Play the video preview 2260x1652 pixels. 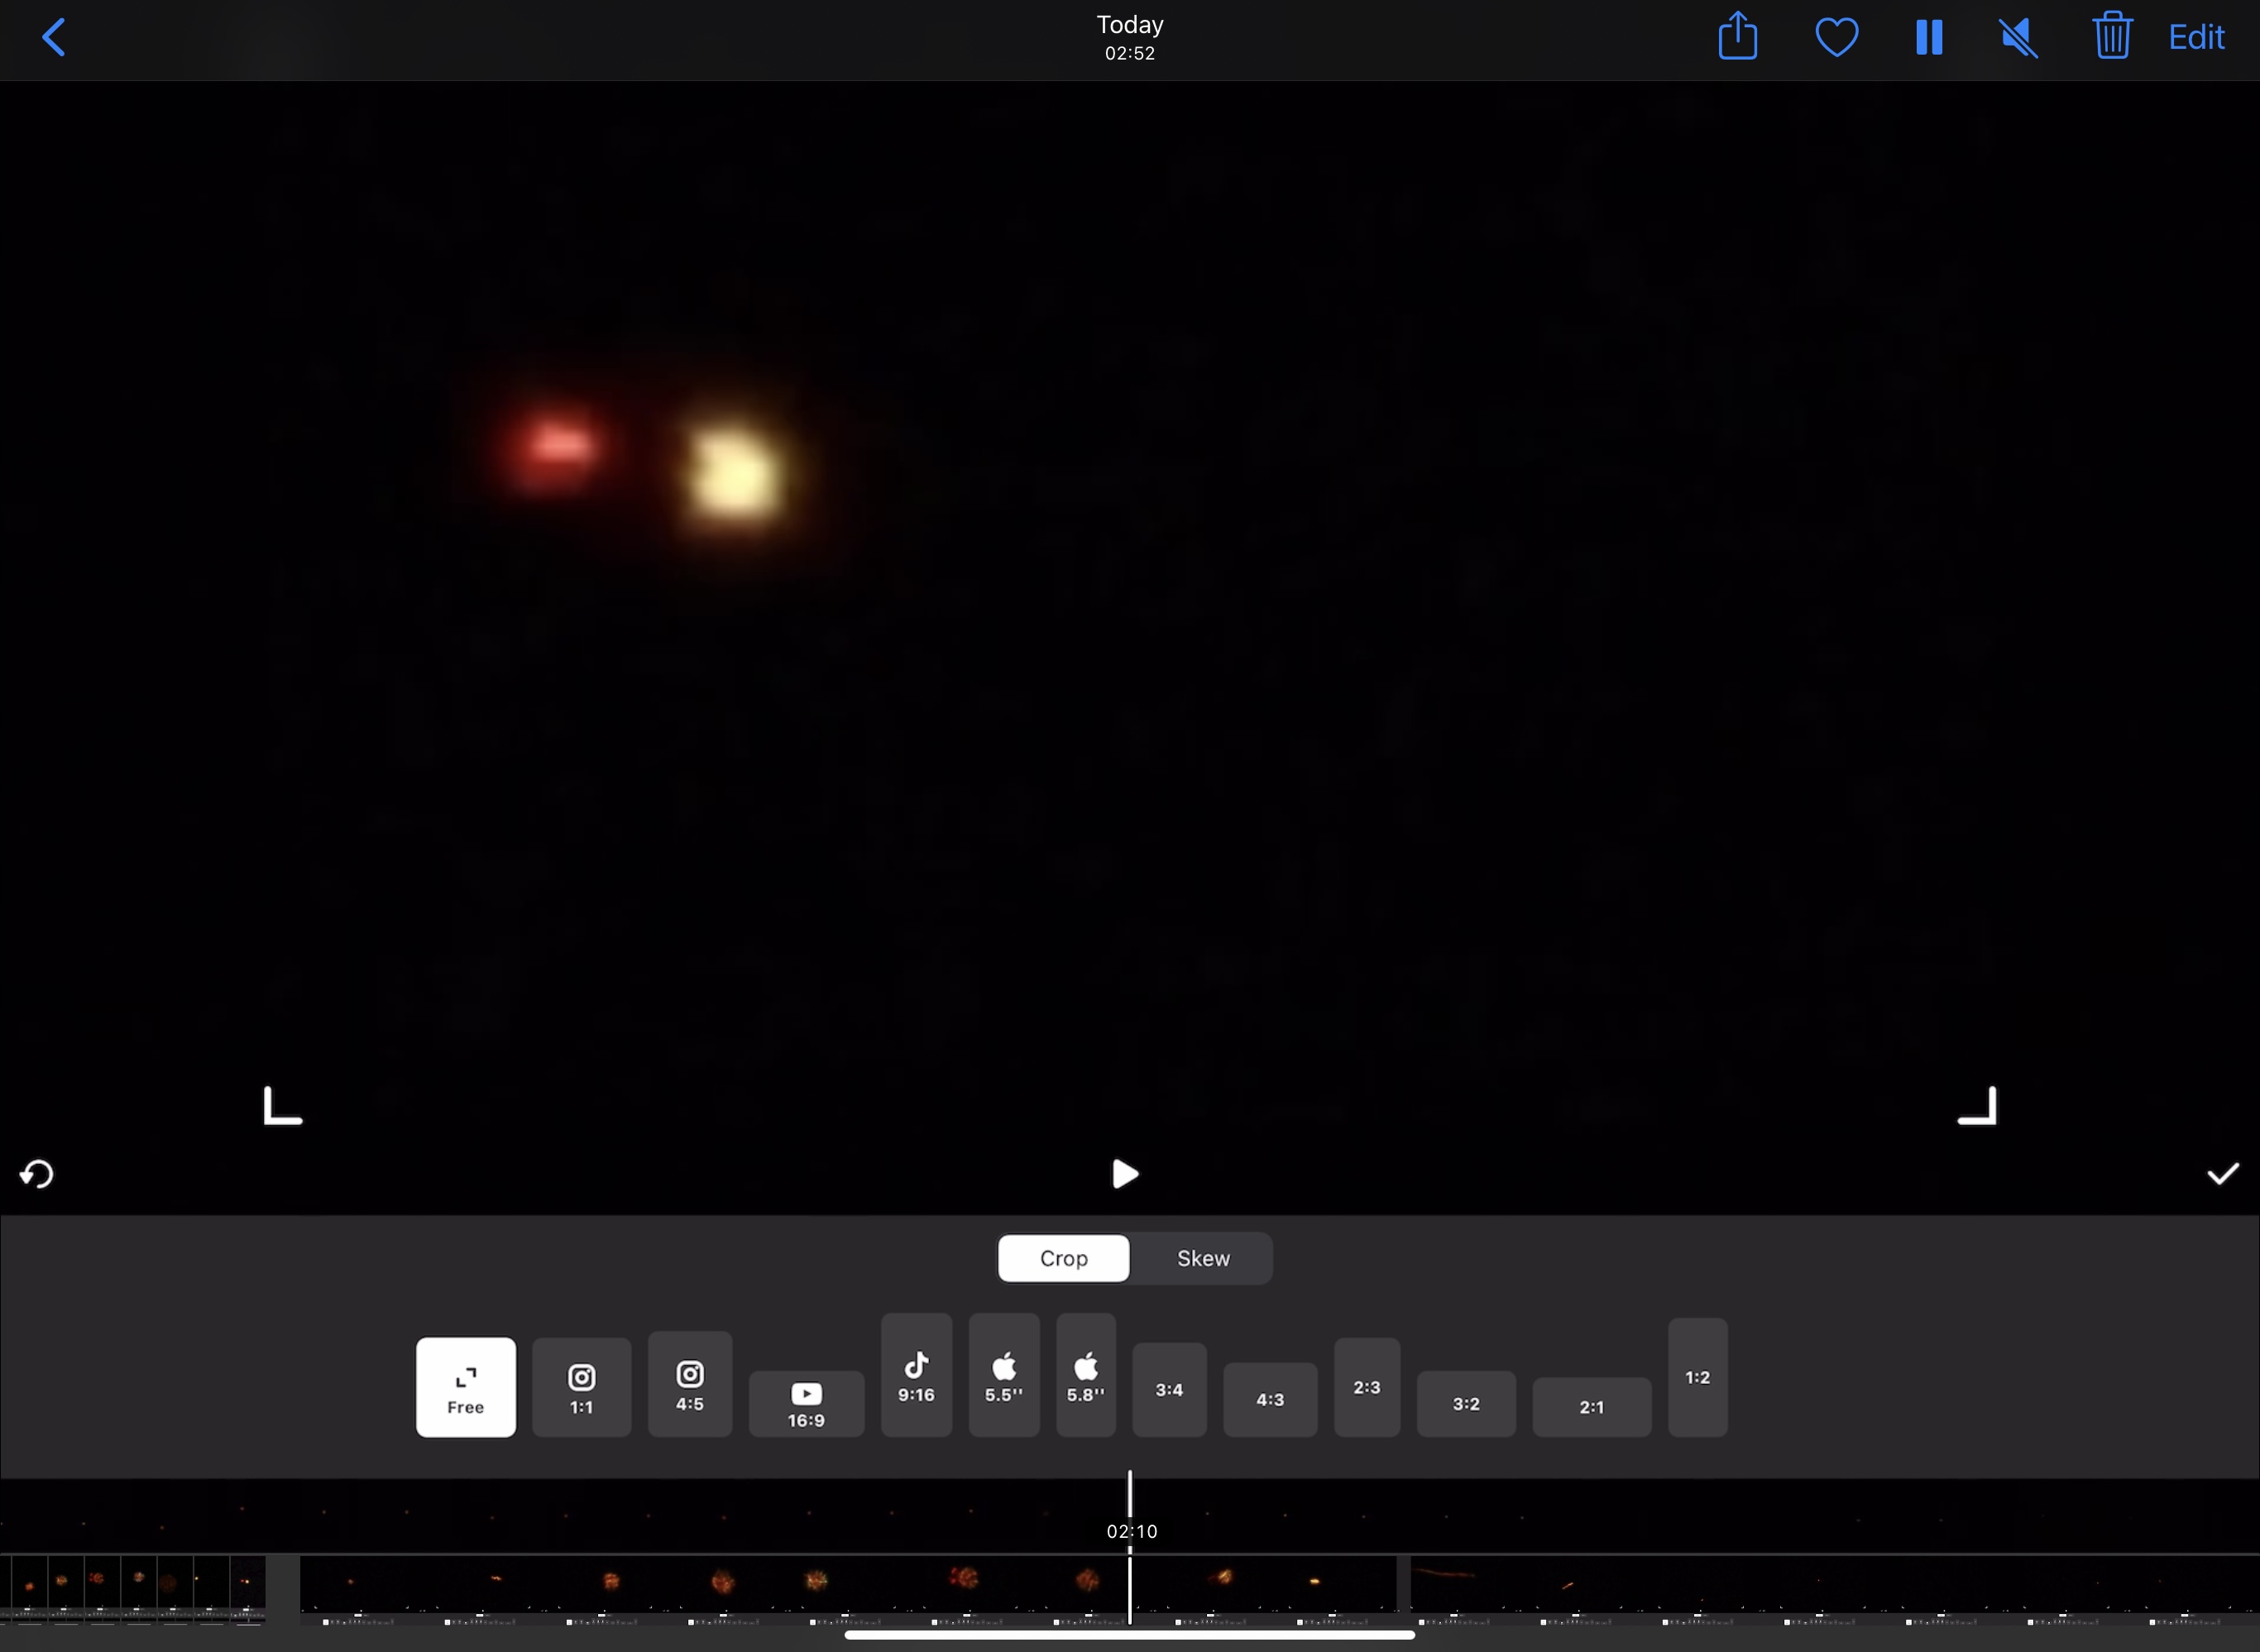tap(1125, 1174)
